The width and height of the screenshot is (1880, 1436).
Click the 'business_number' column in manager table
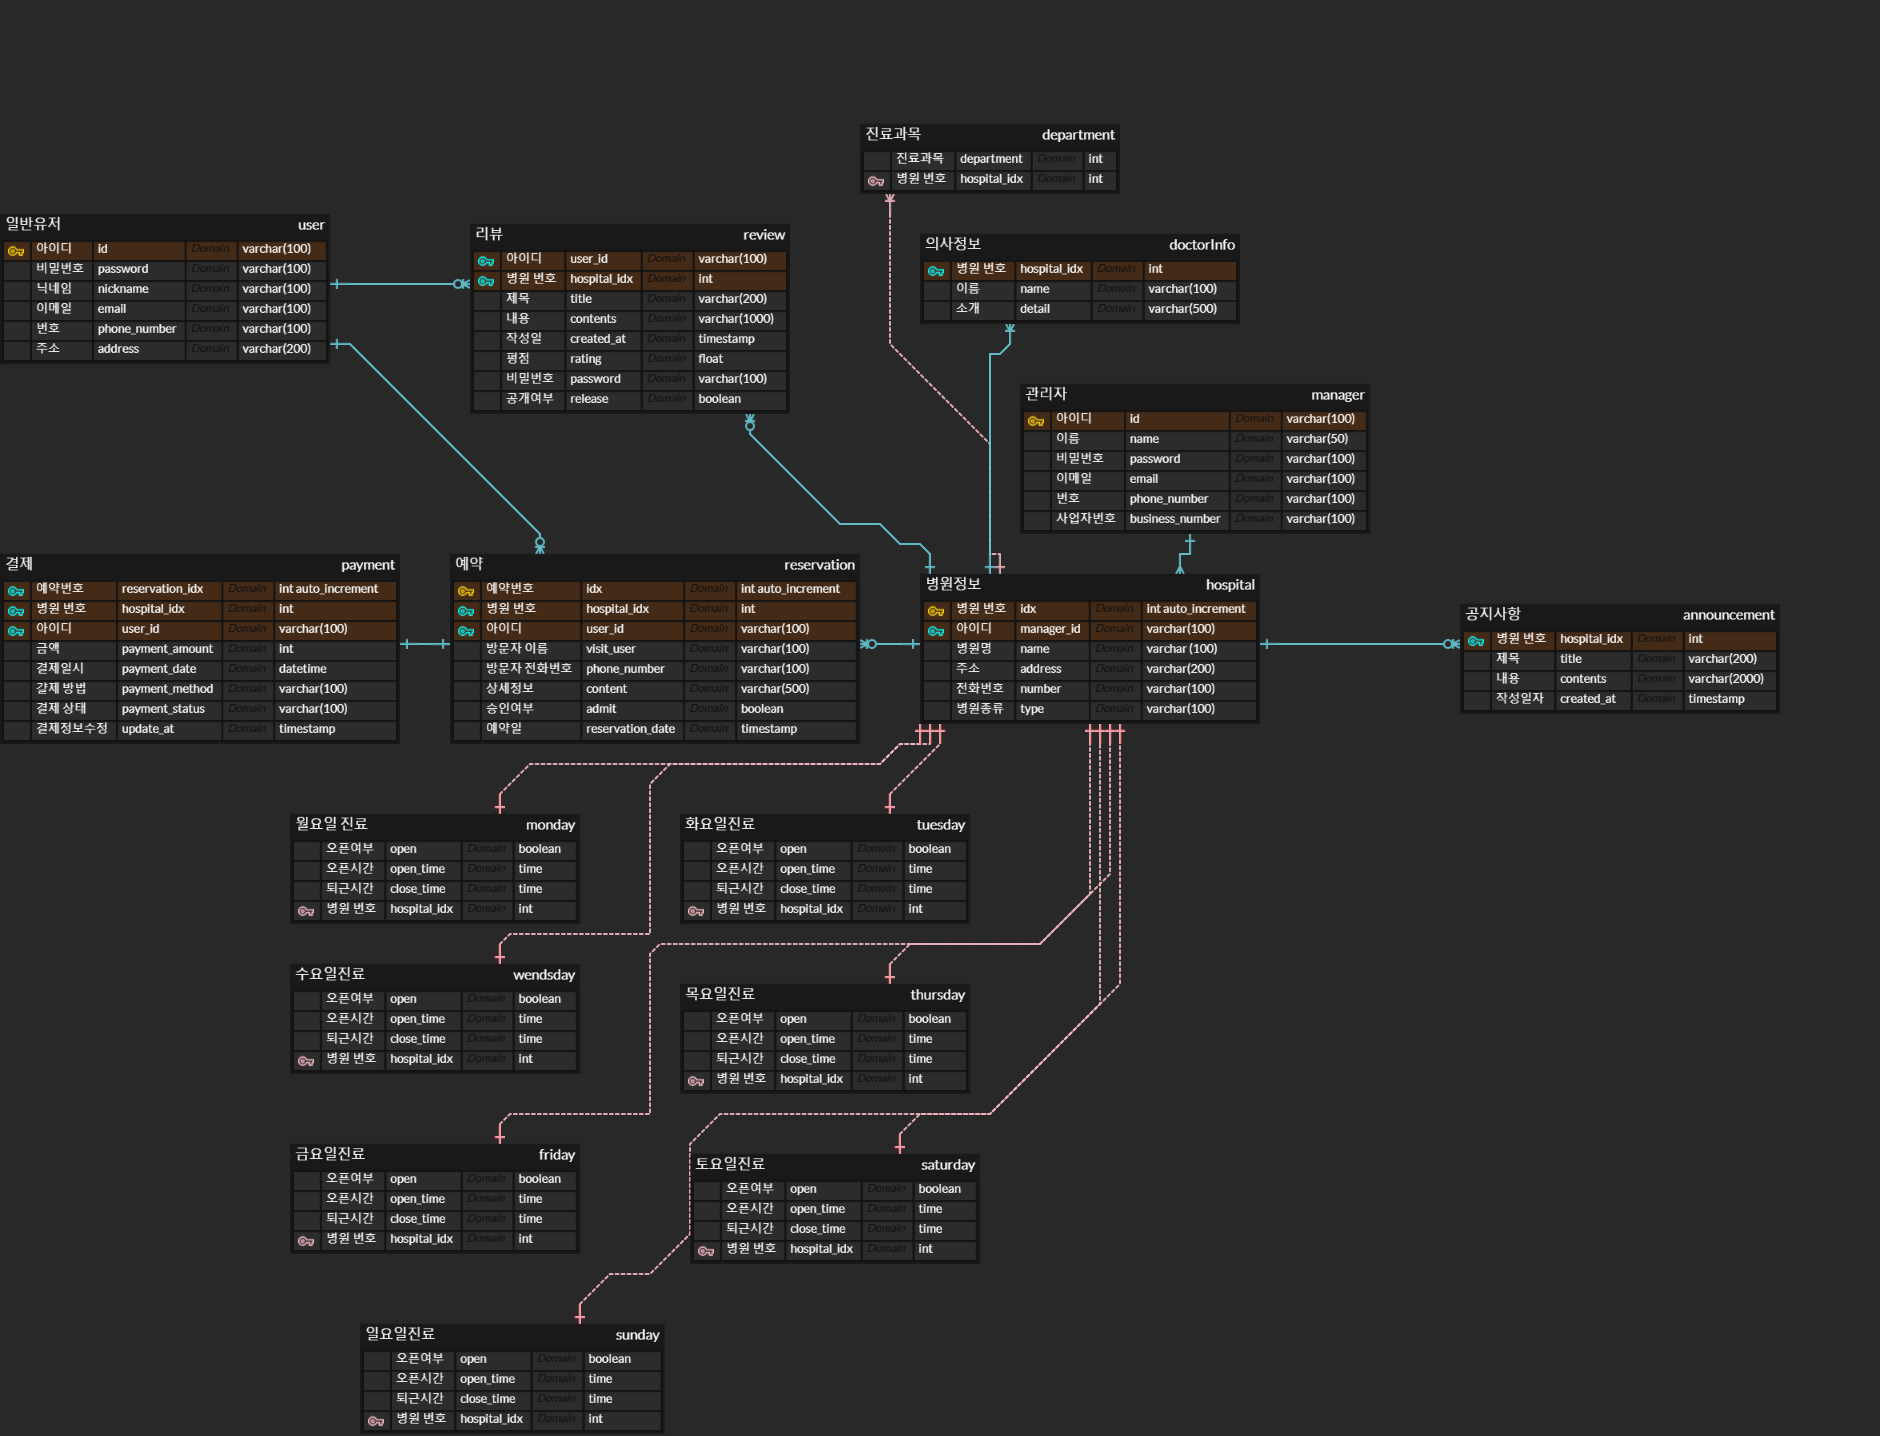coord(1177,519)
